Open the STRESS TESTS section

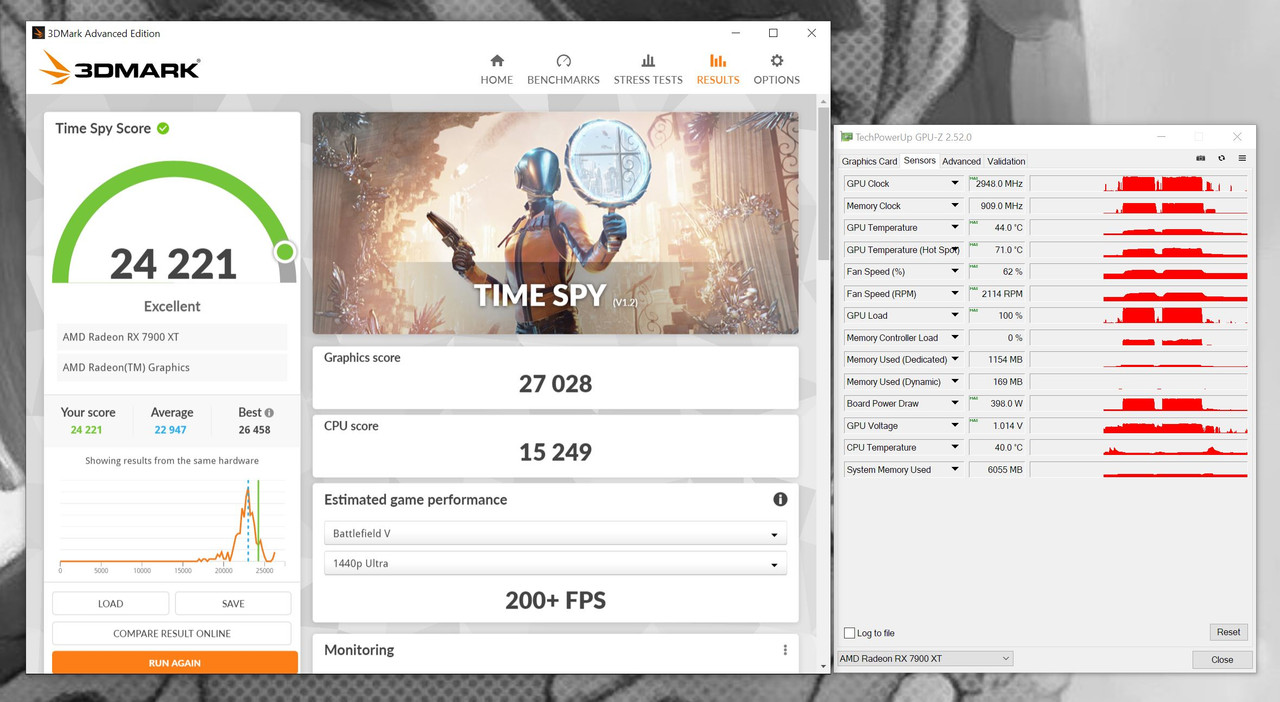point(648,70)
